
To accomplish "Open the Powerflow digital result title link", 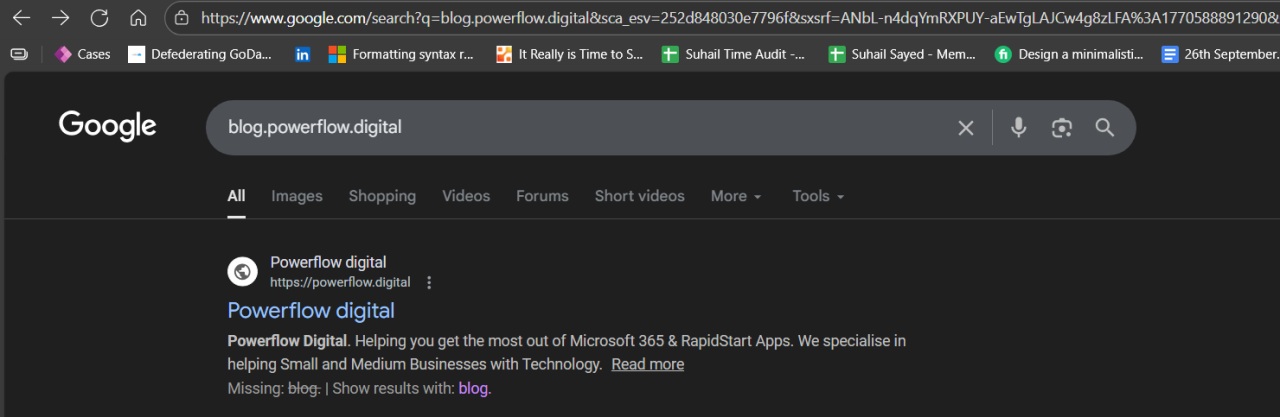I will [311, 310].
